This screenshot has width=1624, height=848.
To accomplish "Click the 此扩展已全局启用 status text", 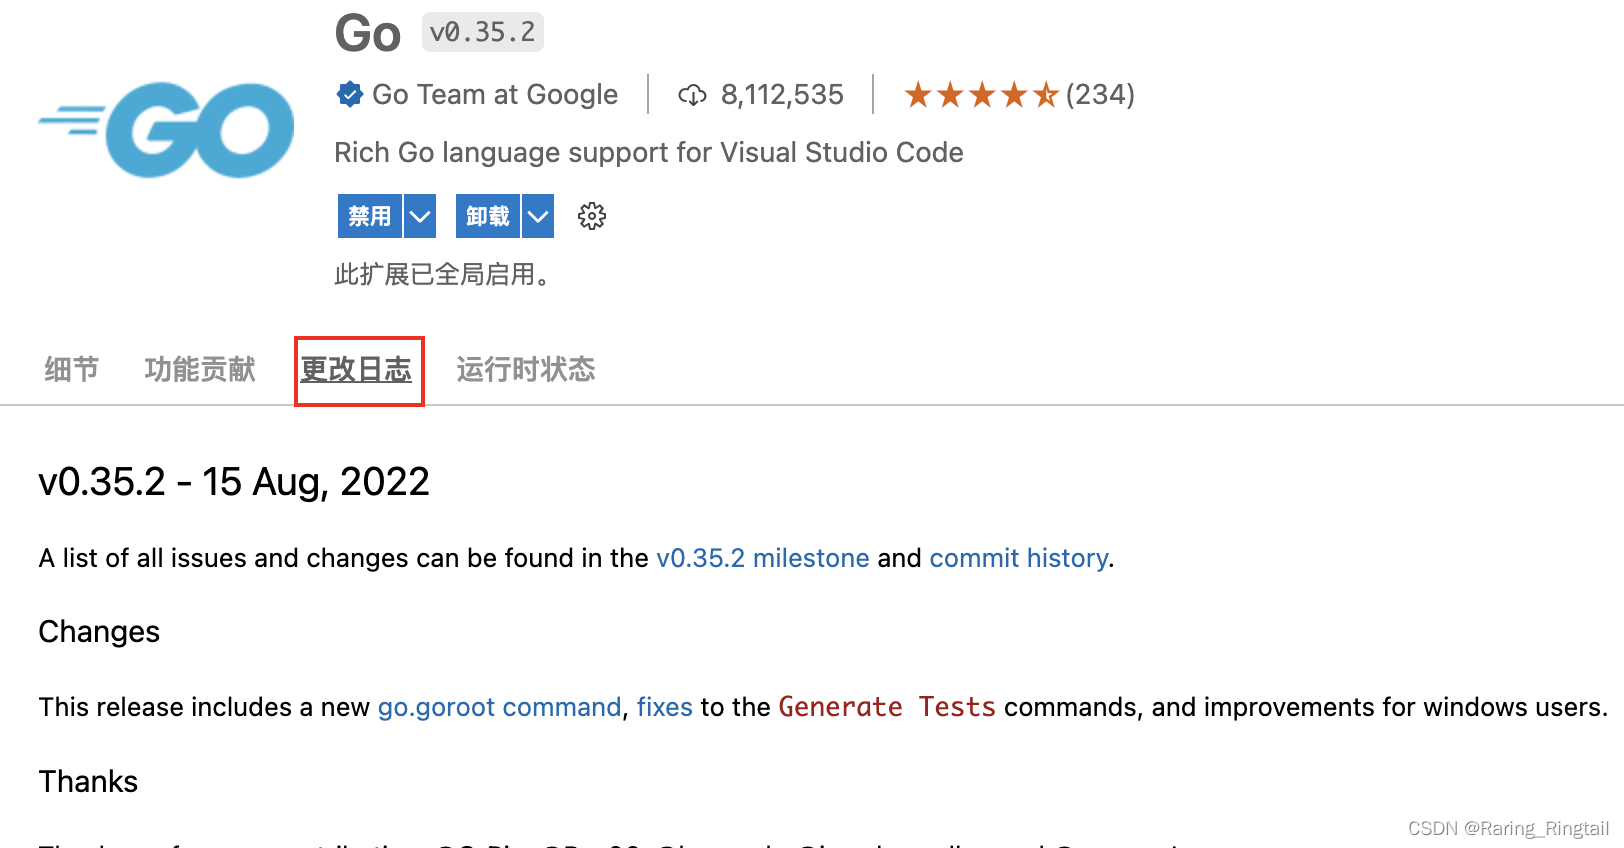I will coord(442,274).
